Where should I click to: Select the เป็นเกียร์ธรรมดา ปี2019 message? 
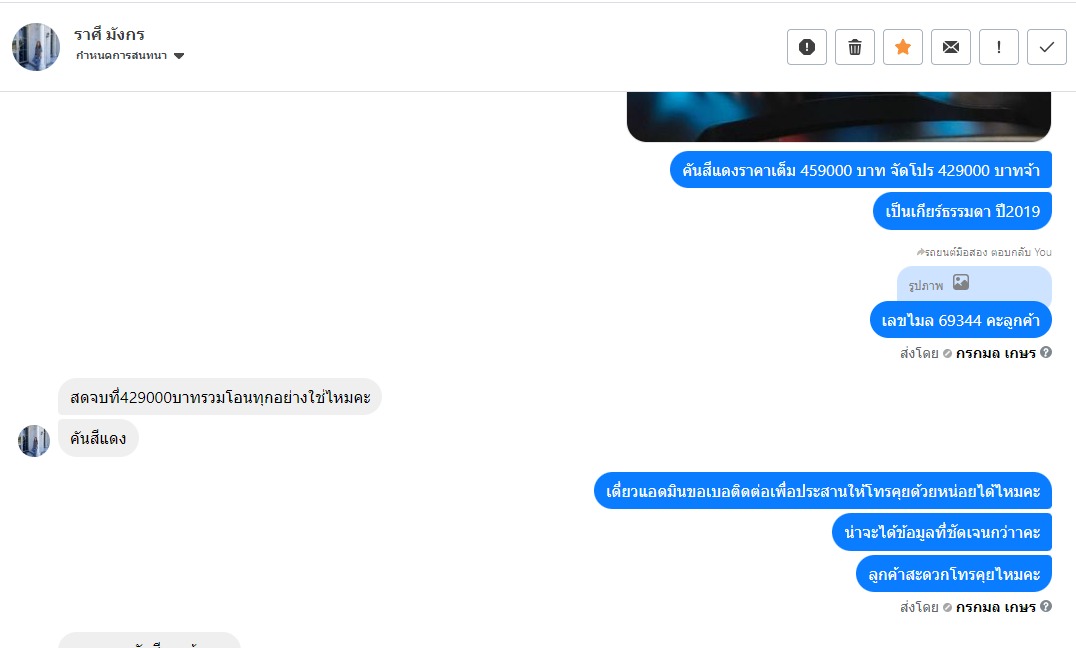[x=962, y=211]
